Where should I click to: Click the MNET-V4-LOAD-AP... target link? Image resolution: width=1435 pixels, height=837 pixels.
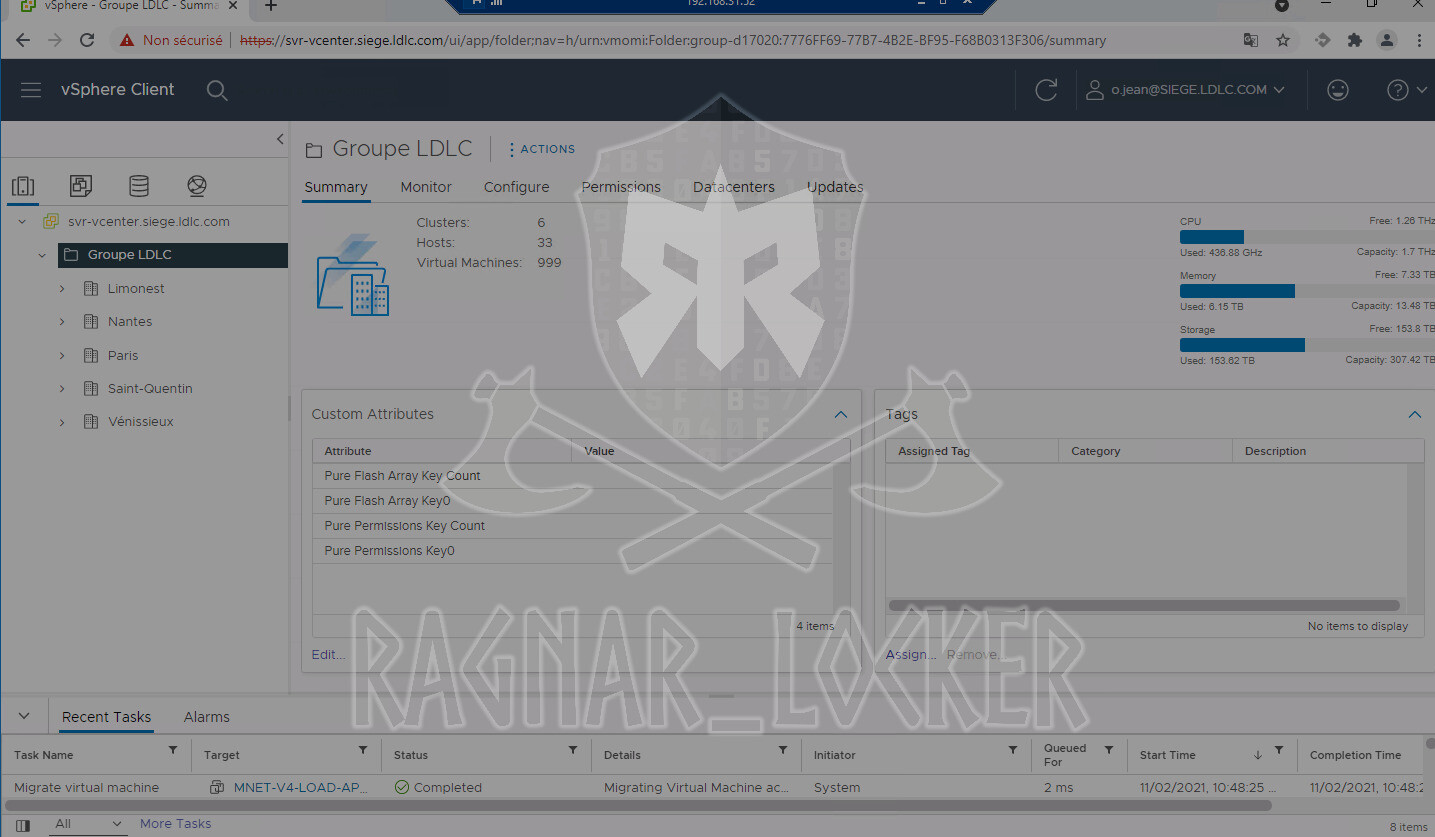[301, 788]
